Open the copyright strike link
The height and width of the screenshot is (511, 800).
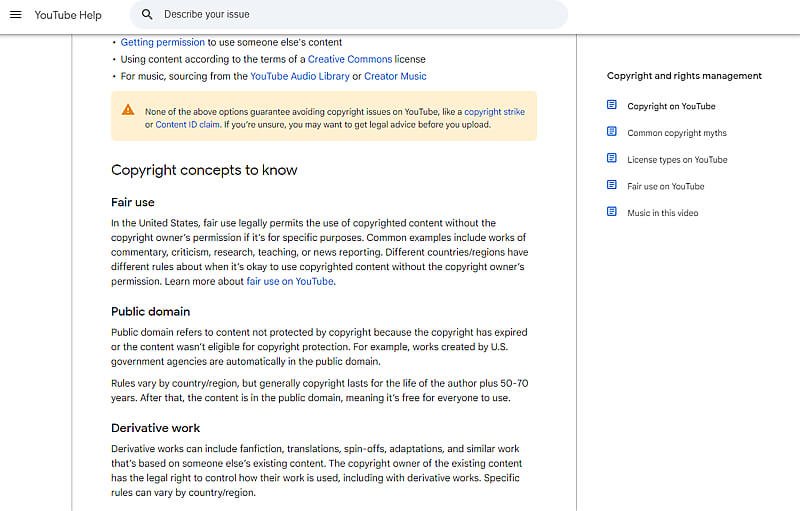[494, 112]
